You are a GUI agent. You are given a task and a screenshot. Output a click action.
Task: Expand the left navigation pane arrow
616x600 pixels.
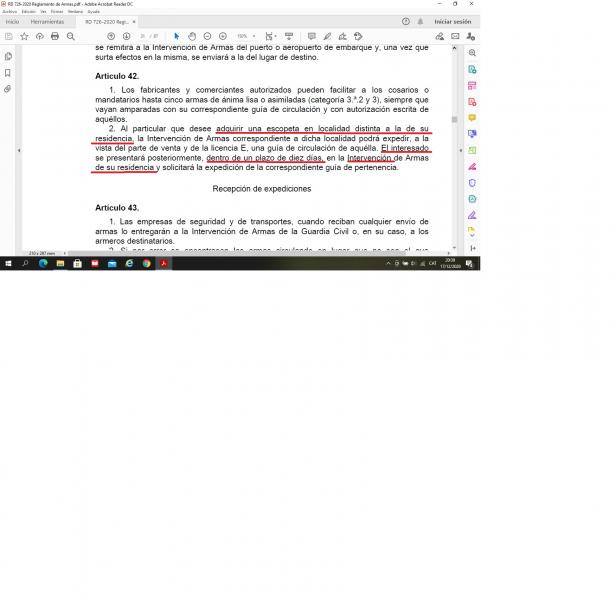[x=19, y=150]
